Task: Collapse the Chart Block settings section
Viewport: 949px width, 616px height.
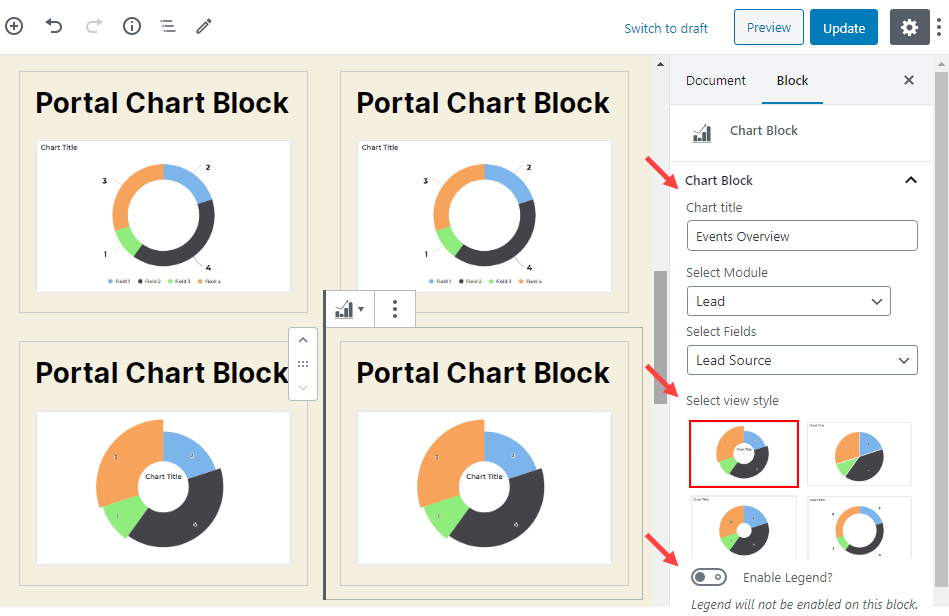Action: tap(910, 180)
